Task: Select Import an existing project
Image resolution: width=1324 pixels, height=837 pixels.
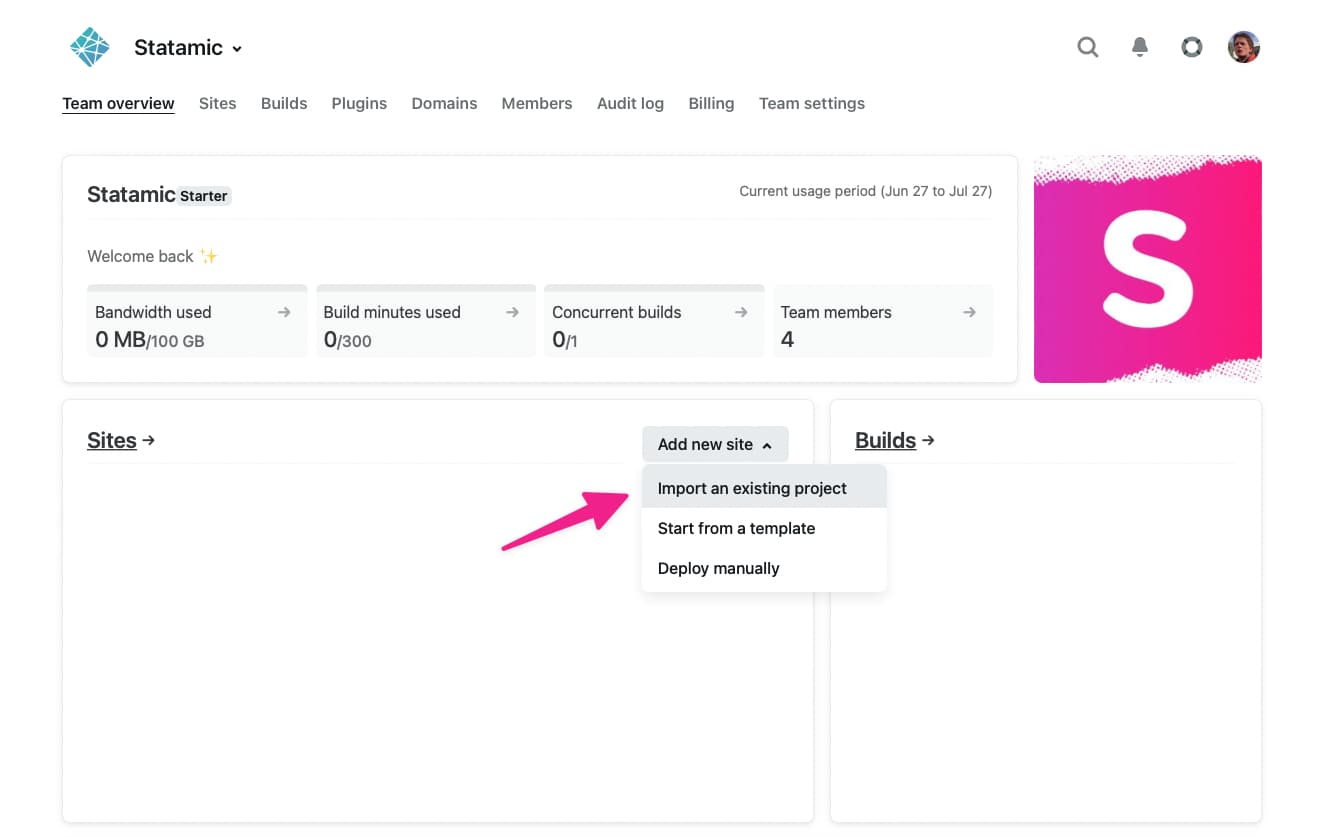Action: pos(751,488)
